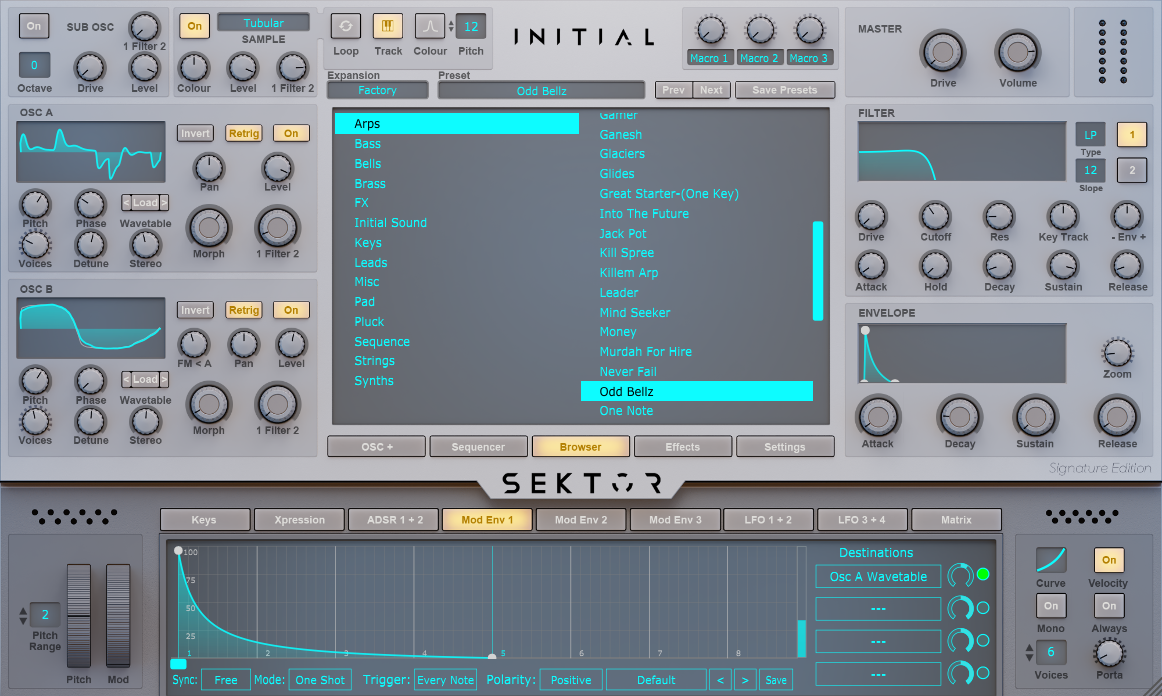The image size is (1162, 696).
Task: Toggle OSC A Retrig
Action: 244,133
